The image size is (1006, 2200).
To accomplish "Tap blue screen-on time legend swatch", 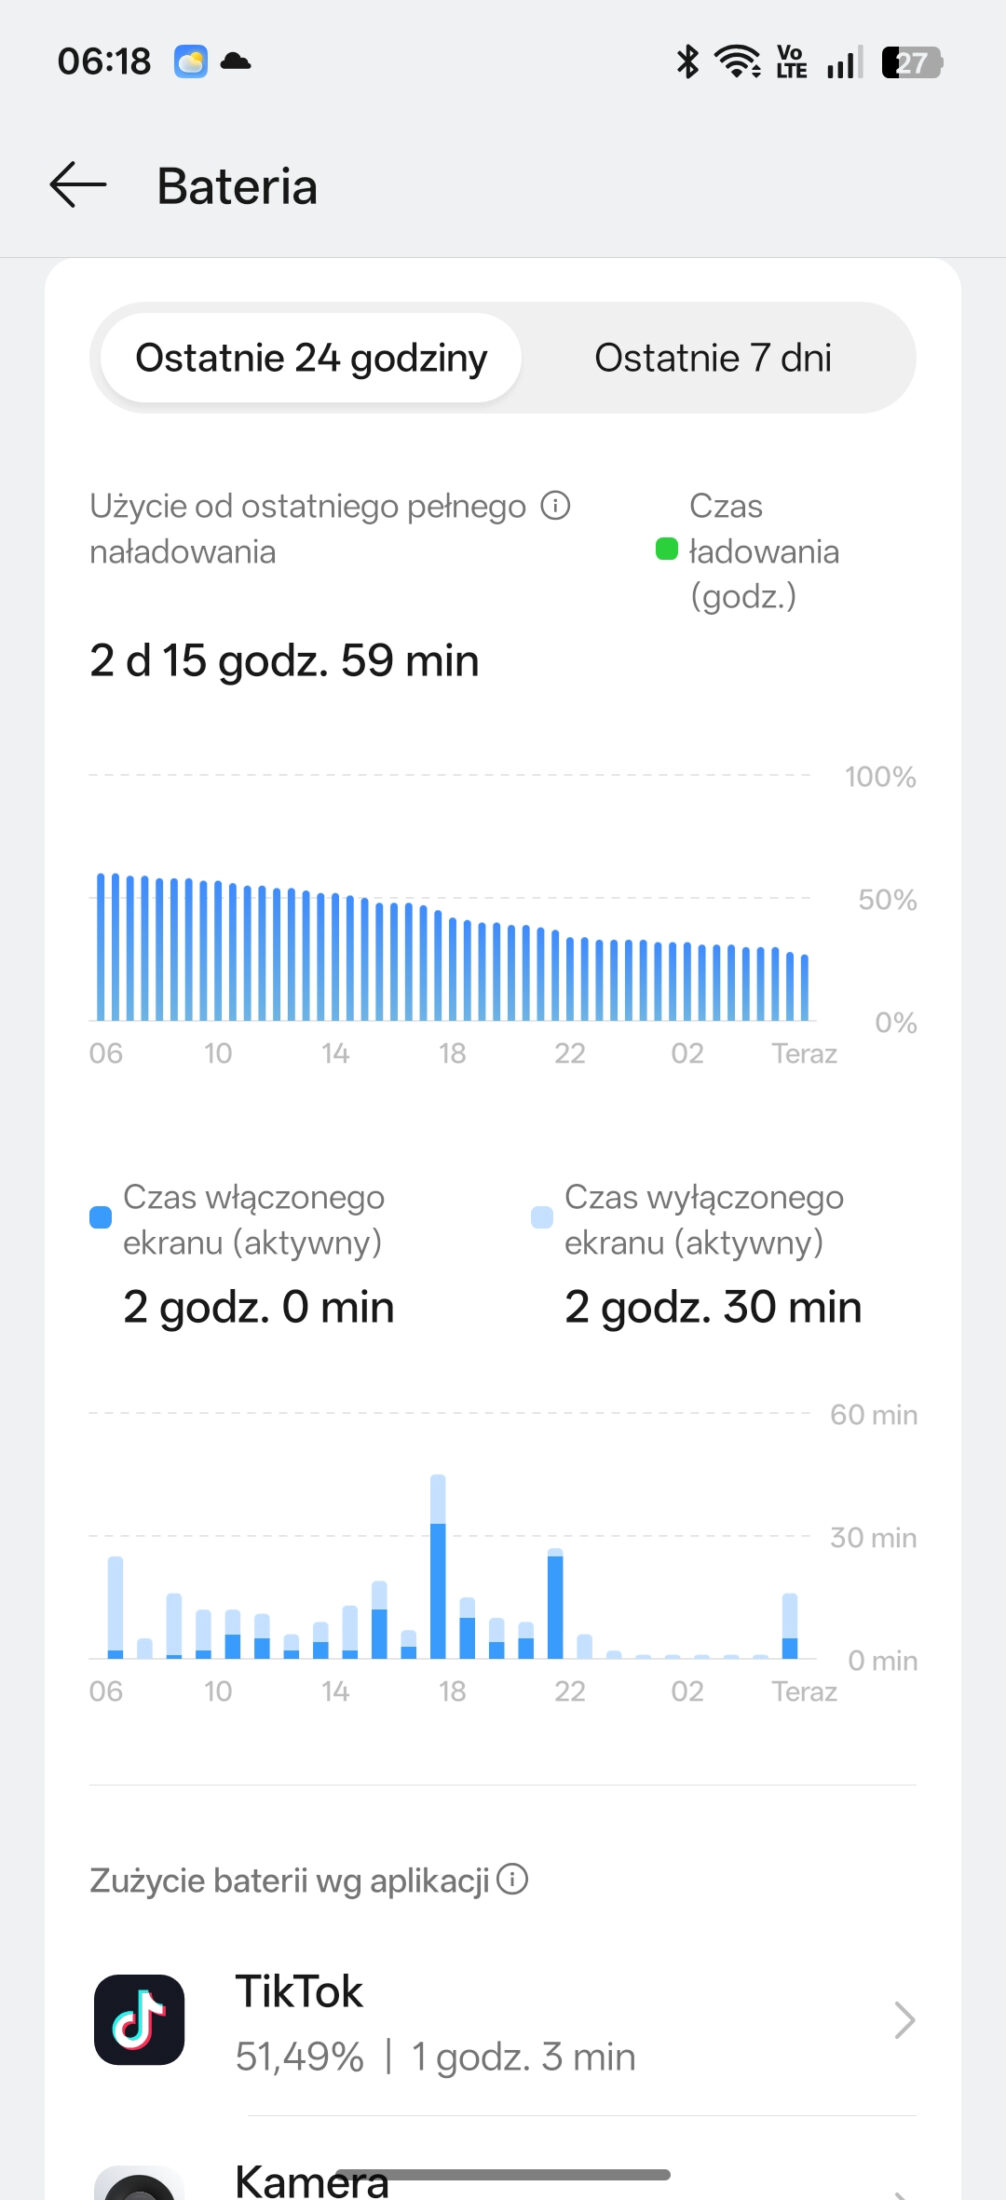I will (101, 1217).
